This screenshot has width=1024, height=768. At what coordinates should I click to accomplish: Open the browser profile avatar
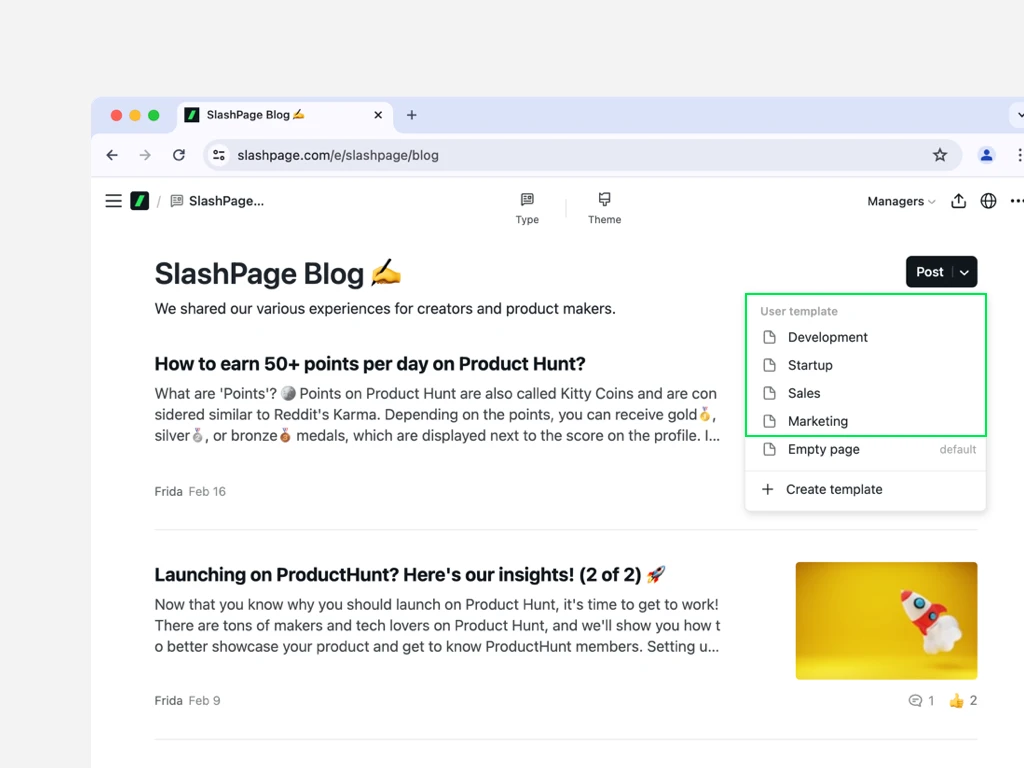coord(986,155)
